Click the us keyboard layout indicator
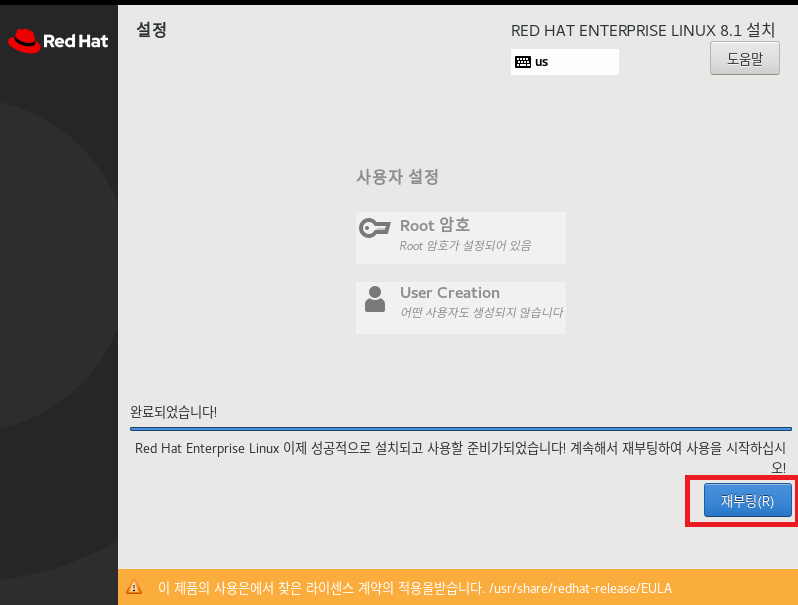 pyautogui.click(x=564, y=62)
